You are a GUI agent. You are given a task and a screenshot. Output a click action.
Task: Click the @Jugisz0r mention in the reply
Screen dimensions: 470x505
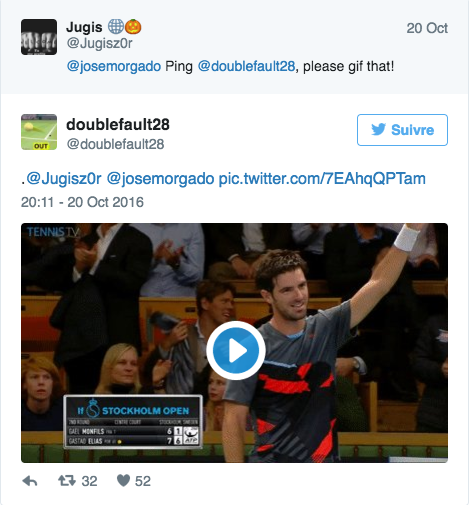[x=63, y=179]
